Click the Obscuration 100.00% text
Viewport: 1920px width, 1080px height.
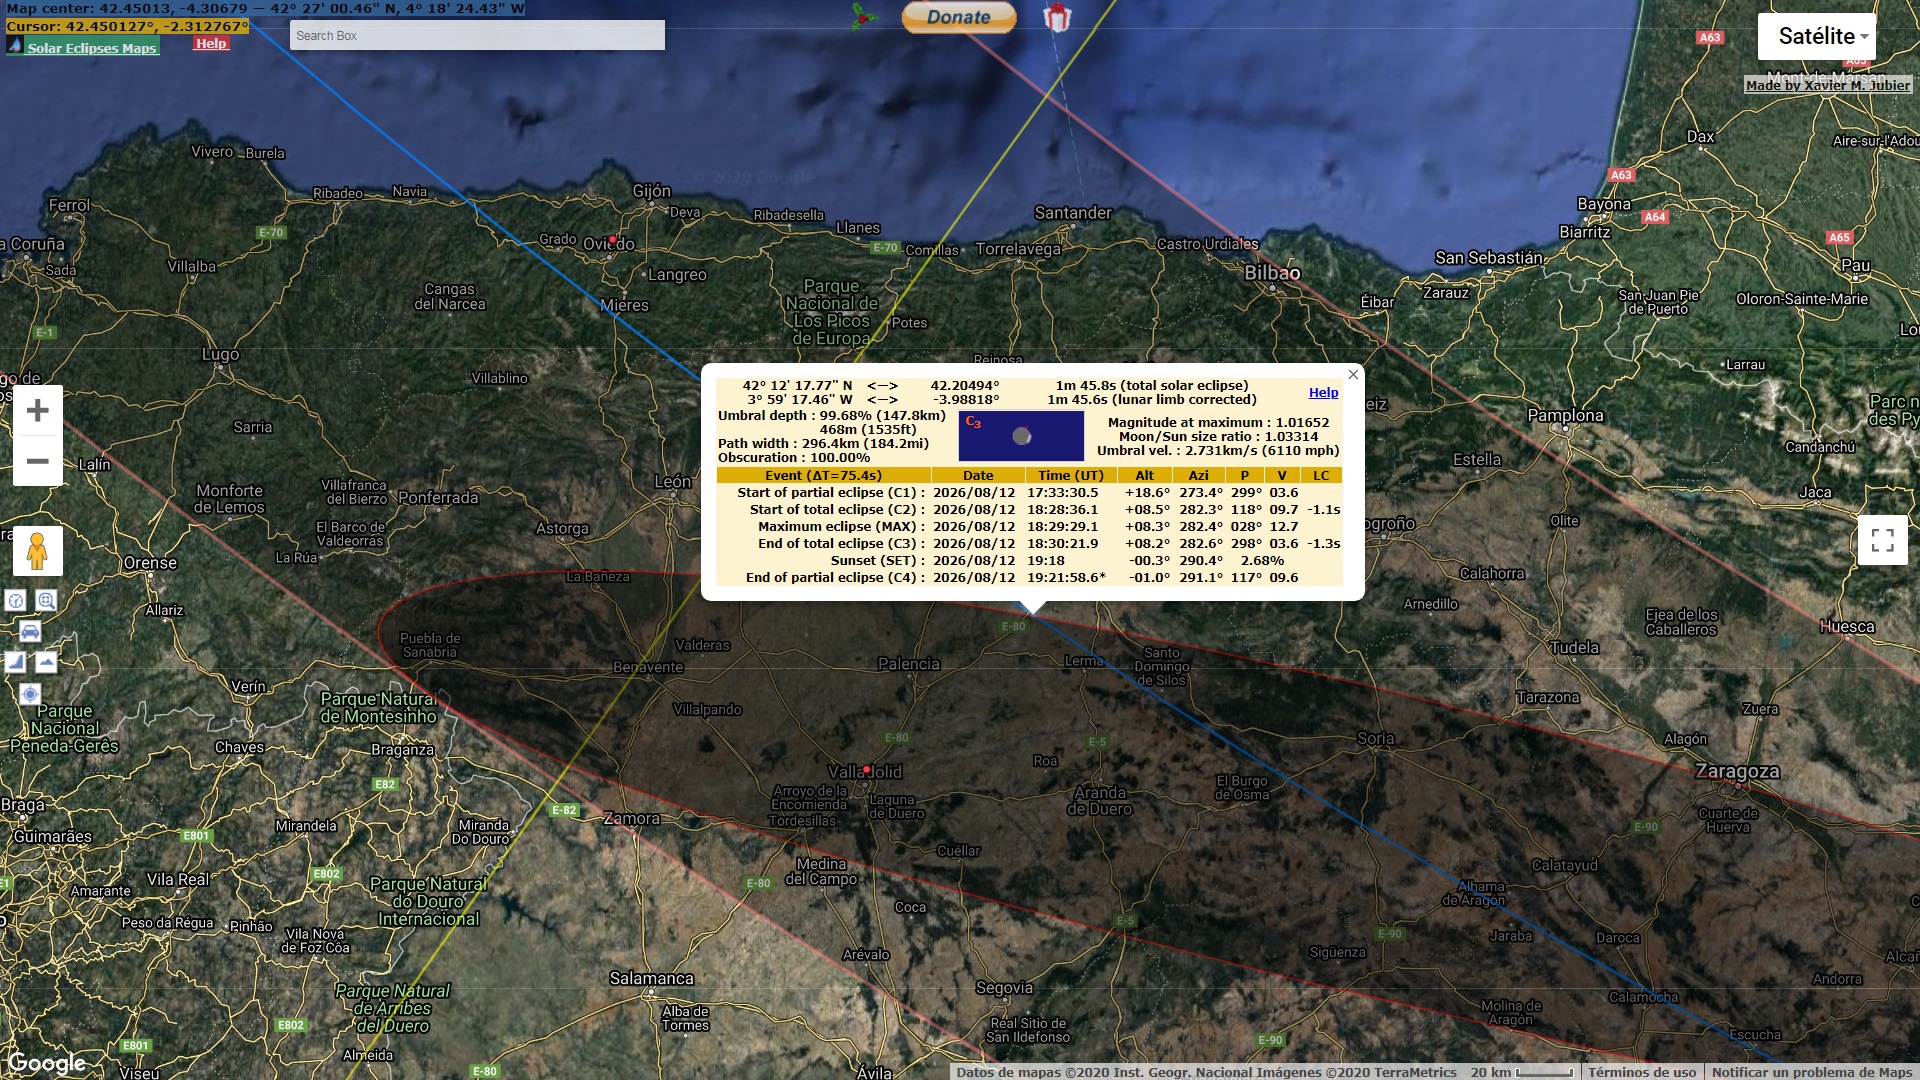pos(794,457)
